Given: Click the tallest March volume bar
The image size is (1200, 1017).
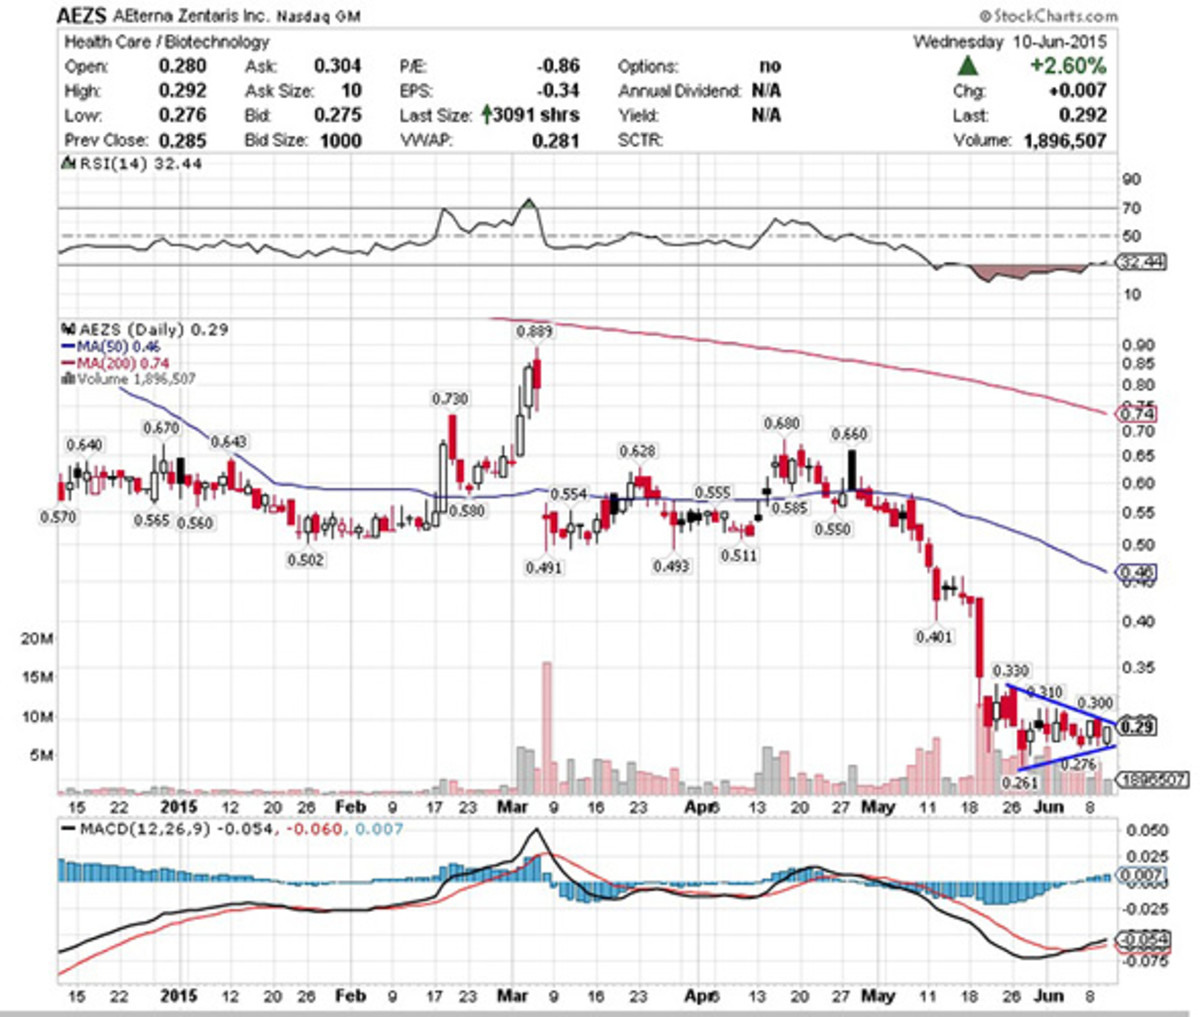Looking at the screenshot, I should point(546,728).
